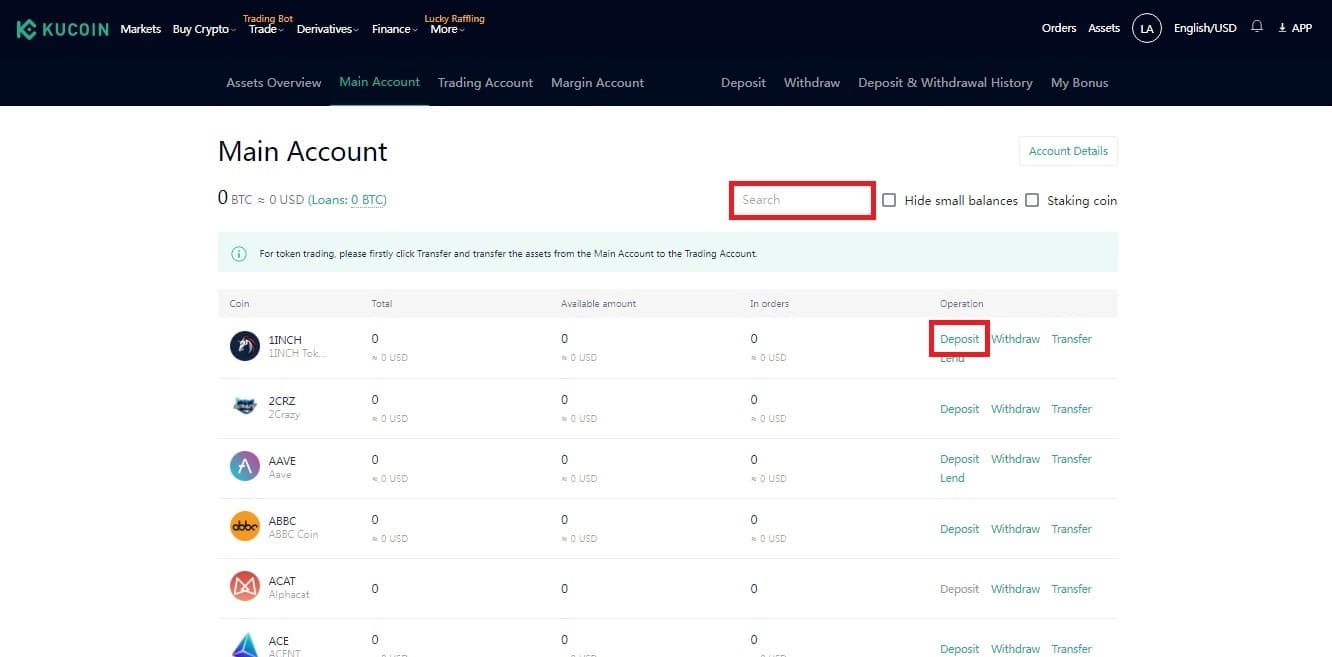Click Transfer for 1INCH
The width and height of the screenshot is (1332, 657).
(x=1072, y=339)
